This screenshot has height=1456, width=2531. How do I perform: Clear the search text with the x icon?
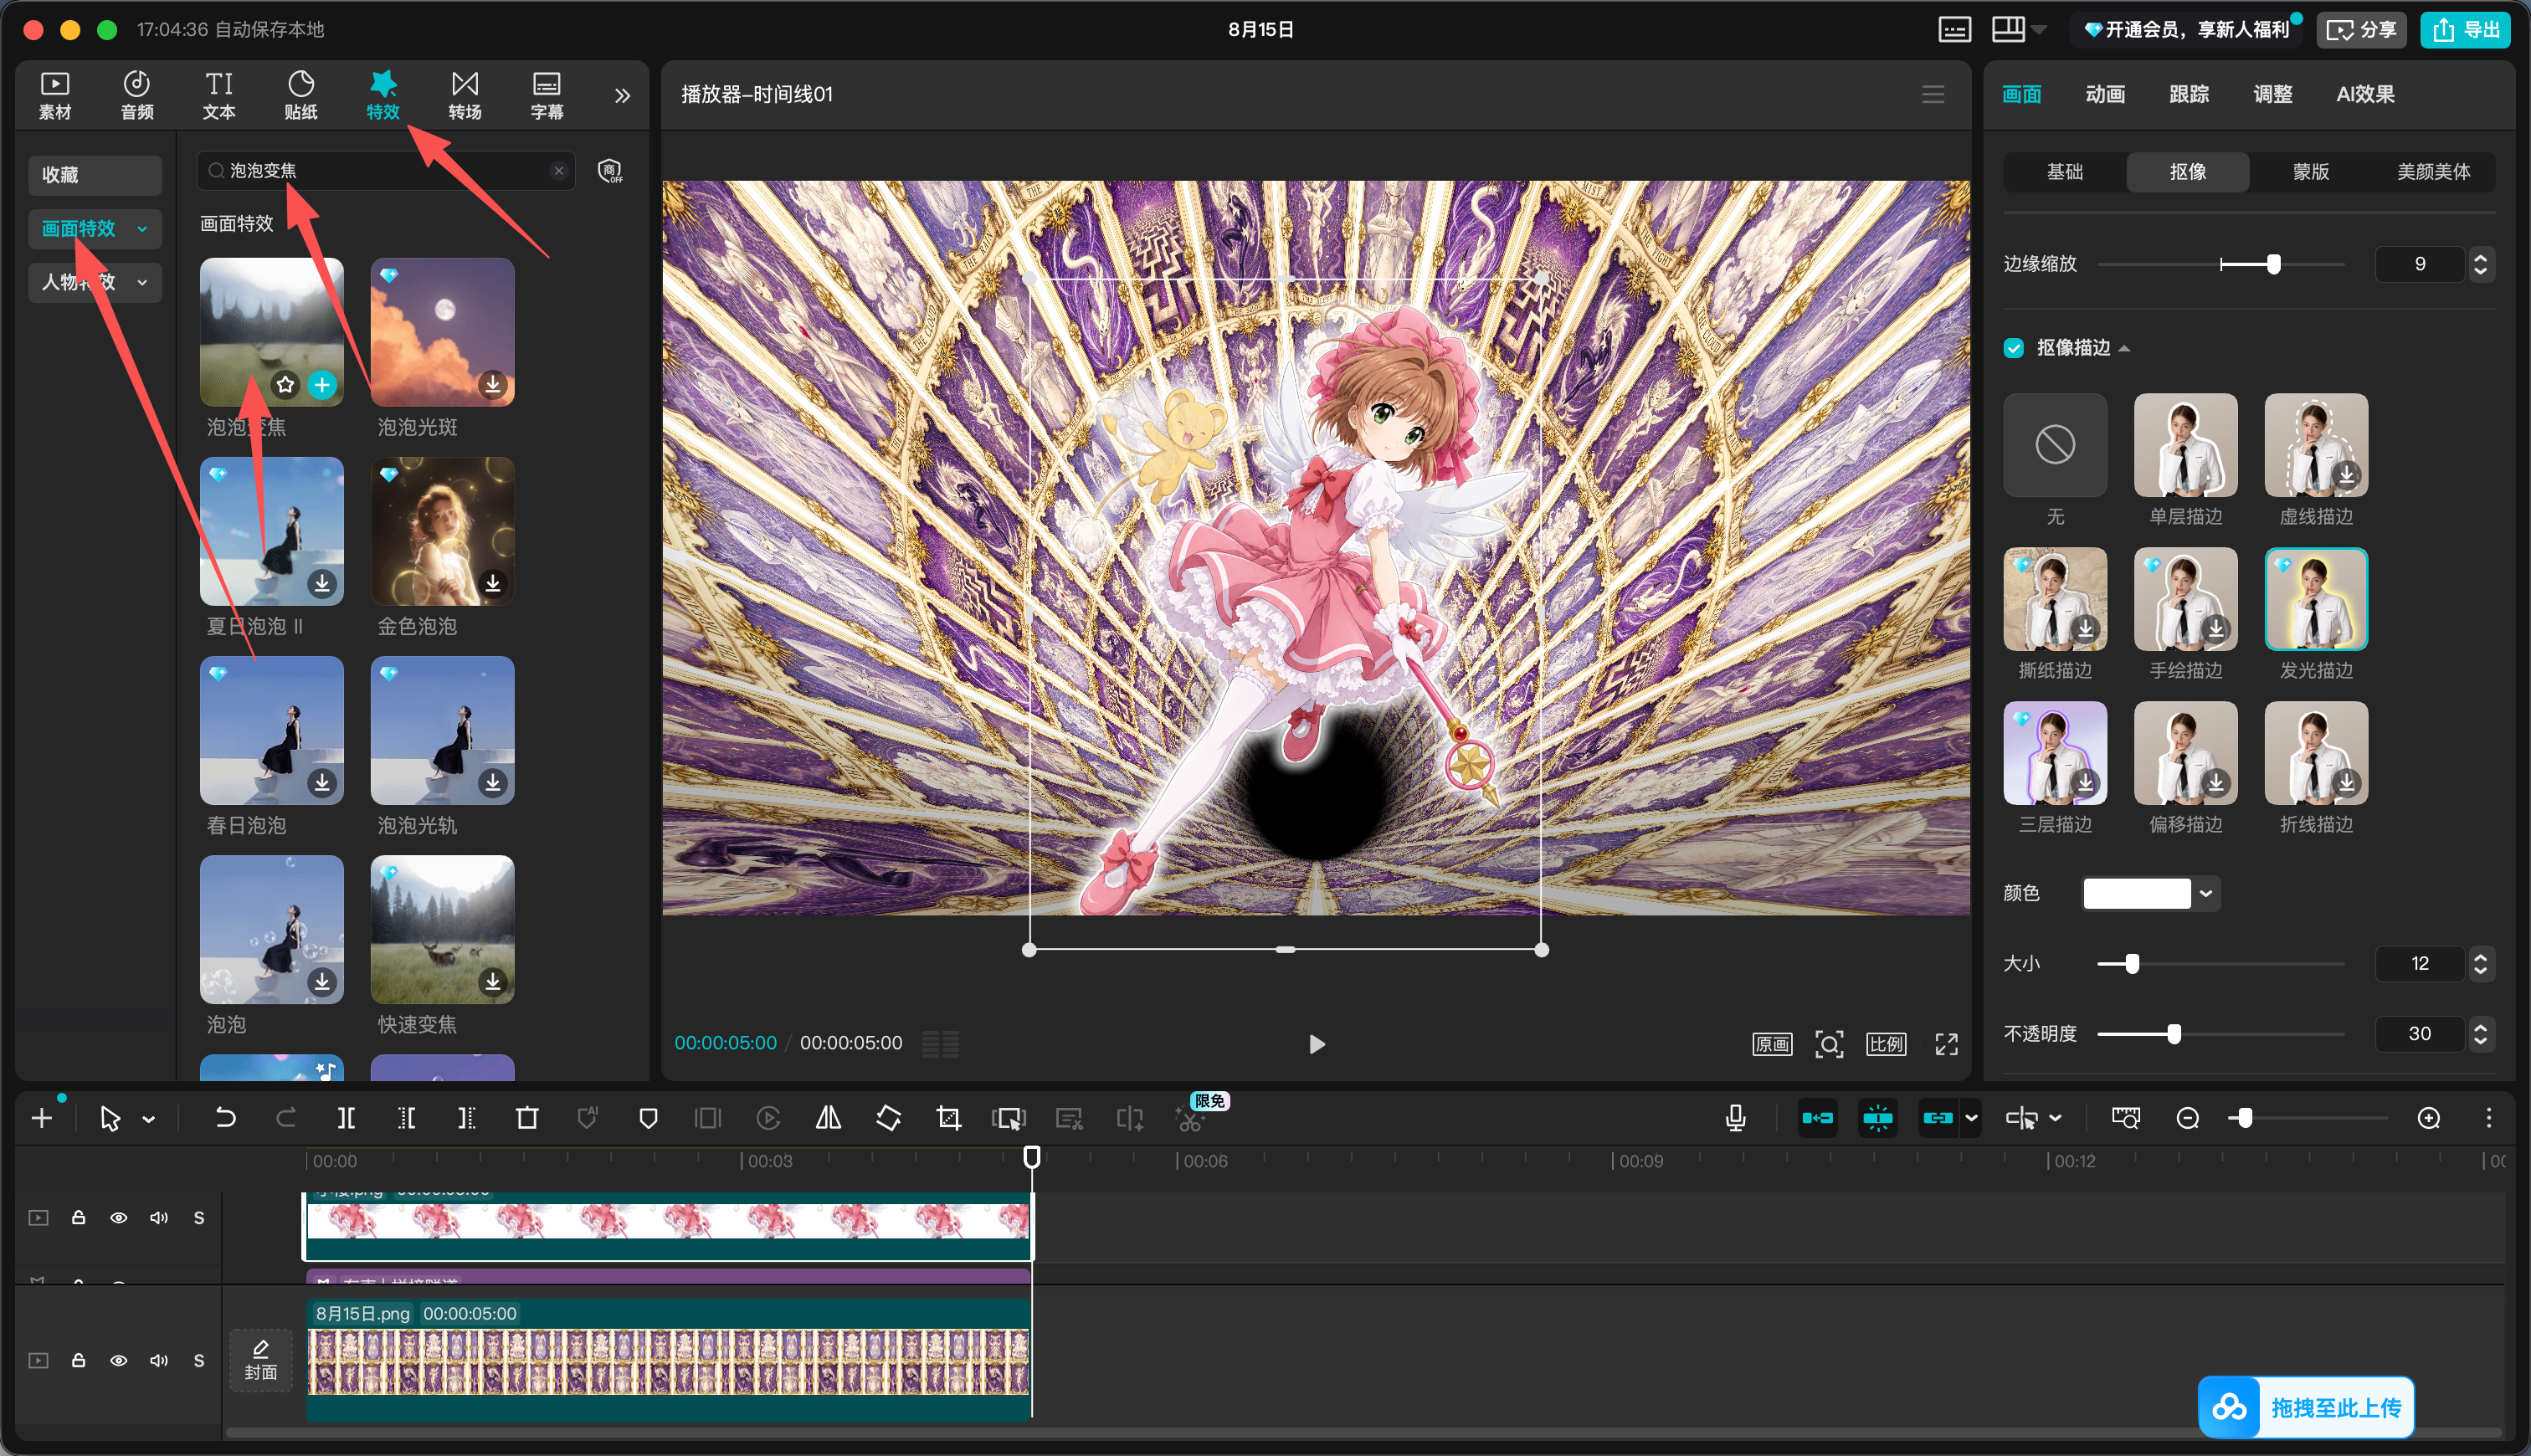pos(559,171)
